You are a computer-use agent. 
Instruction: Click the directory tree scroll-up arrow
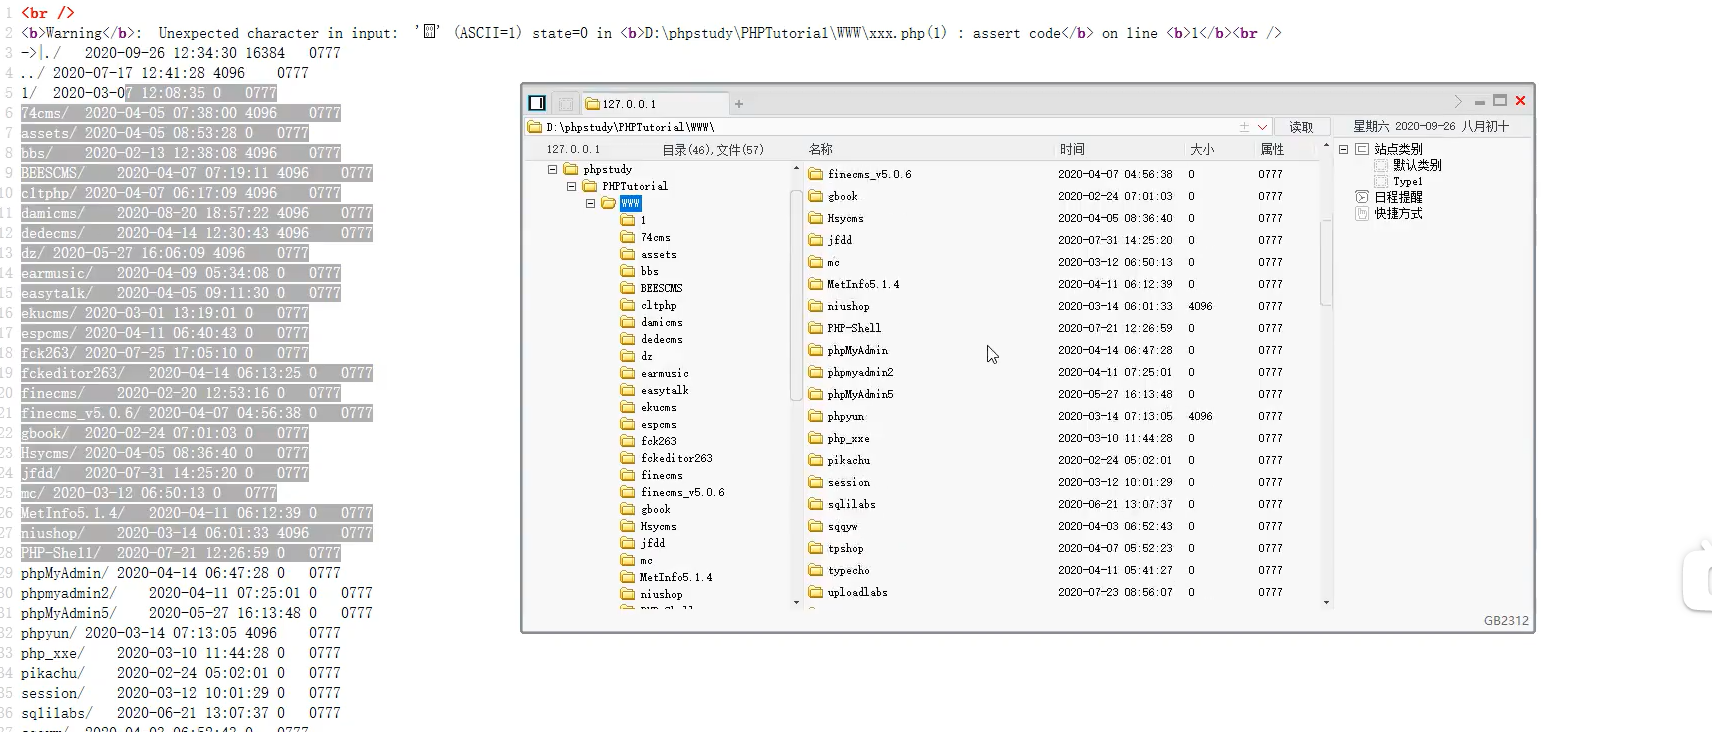coord(796,168)
